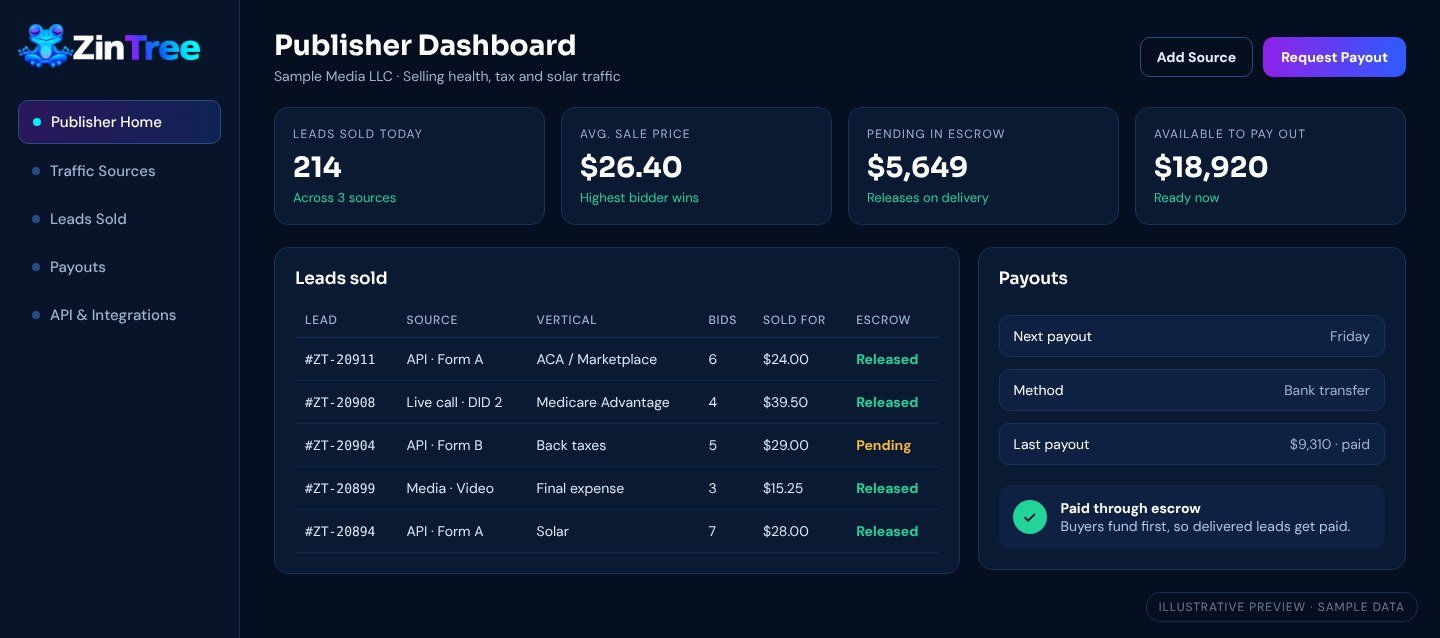Click the API · Form B source
Viewport: 1440px width, 638px height.
tap(445, 445)
